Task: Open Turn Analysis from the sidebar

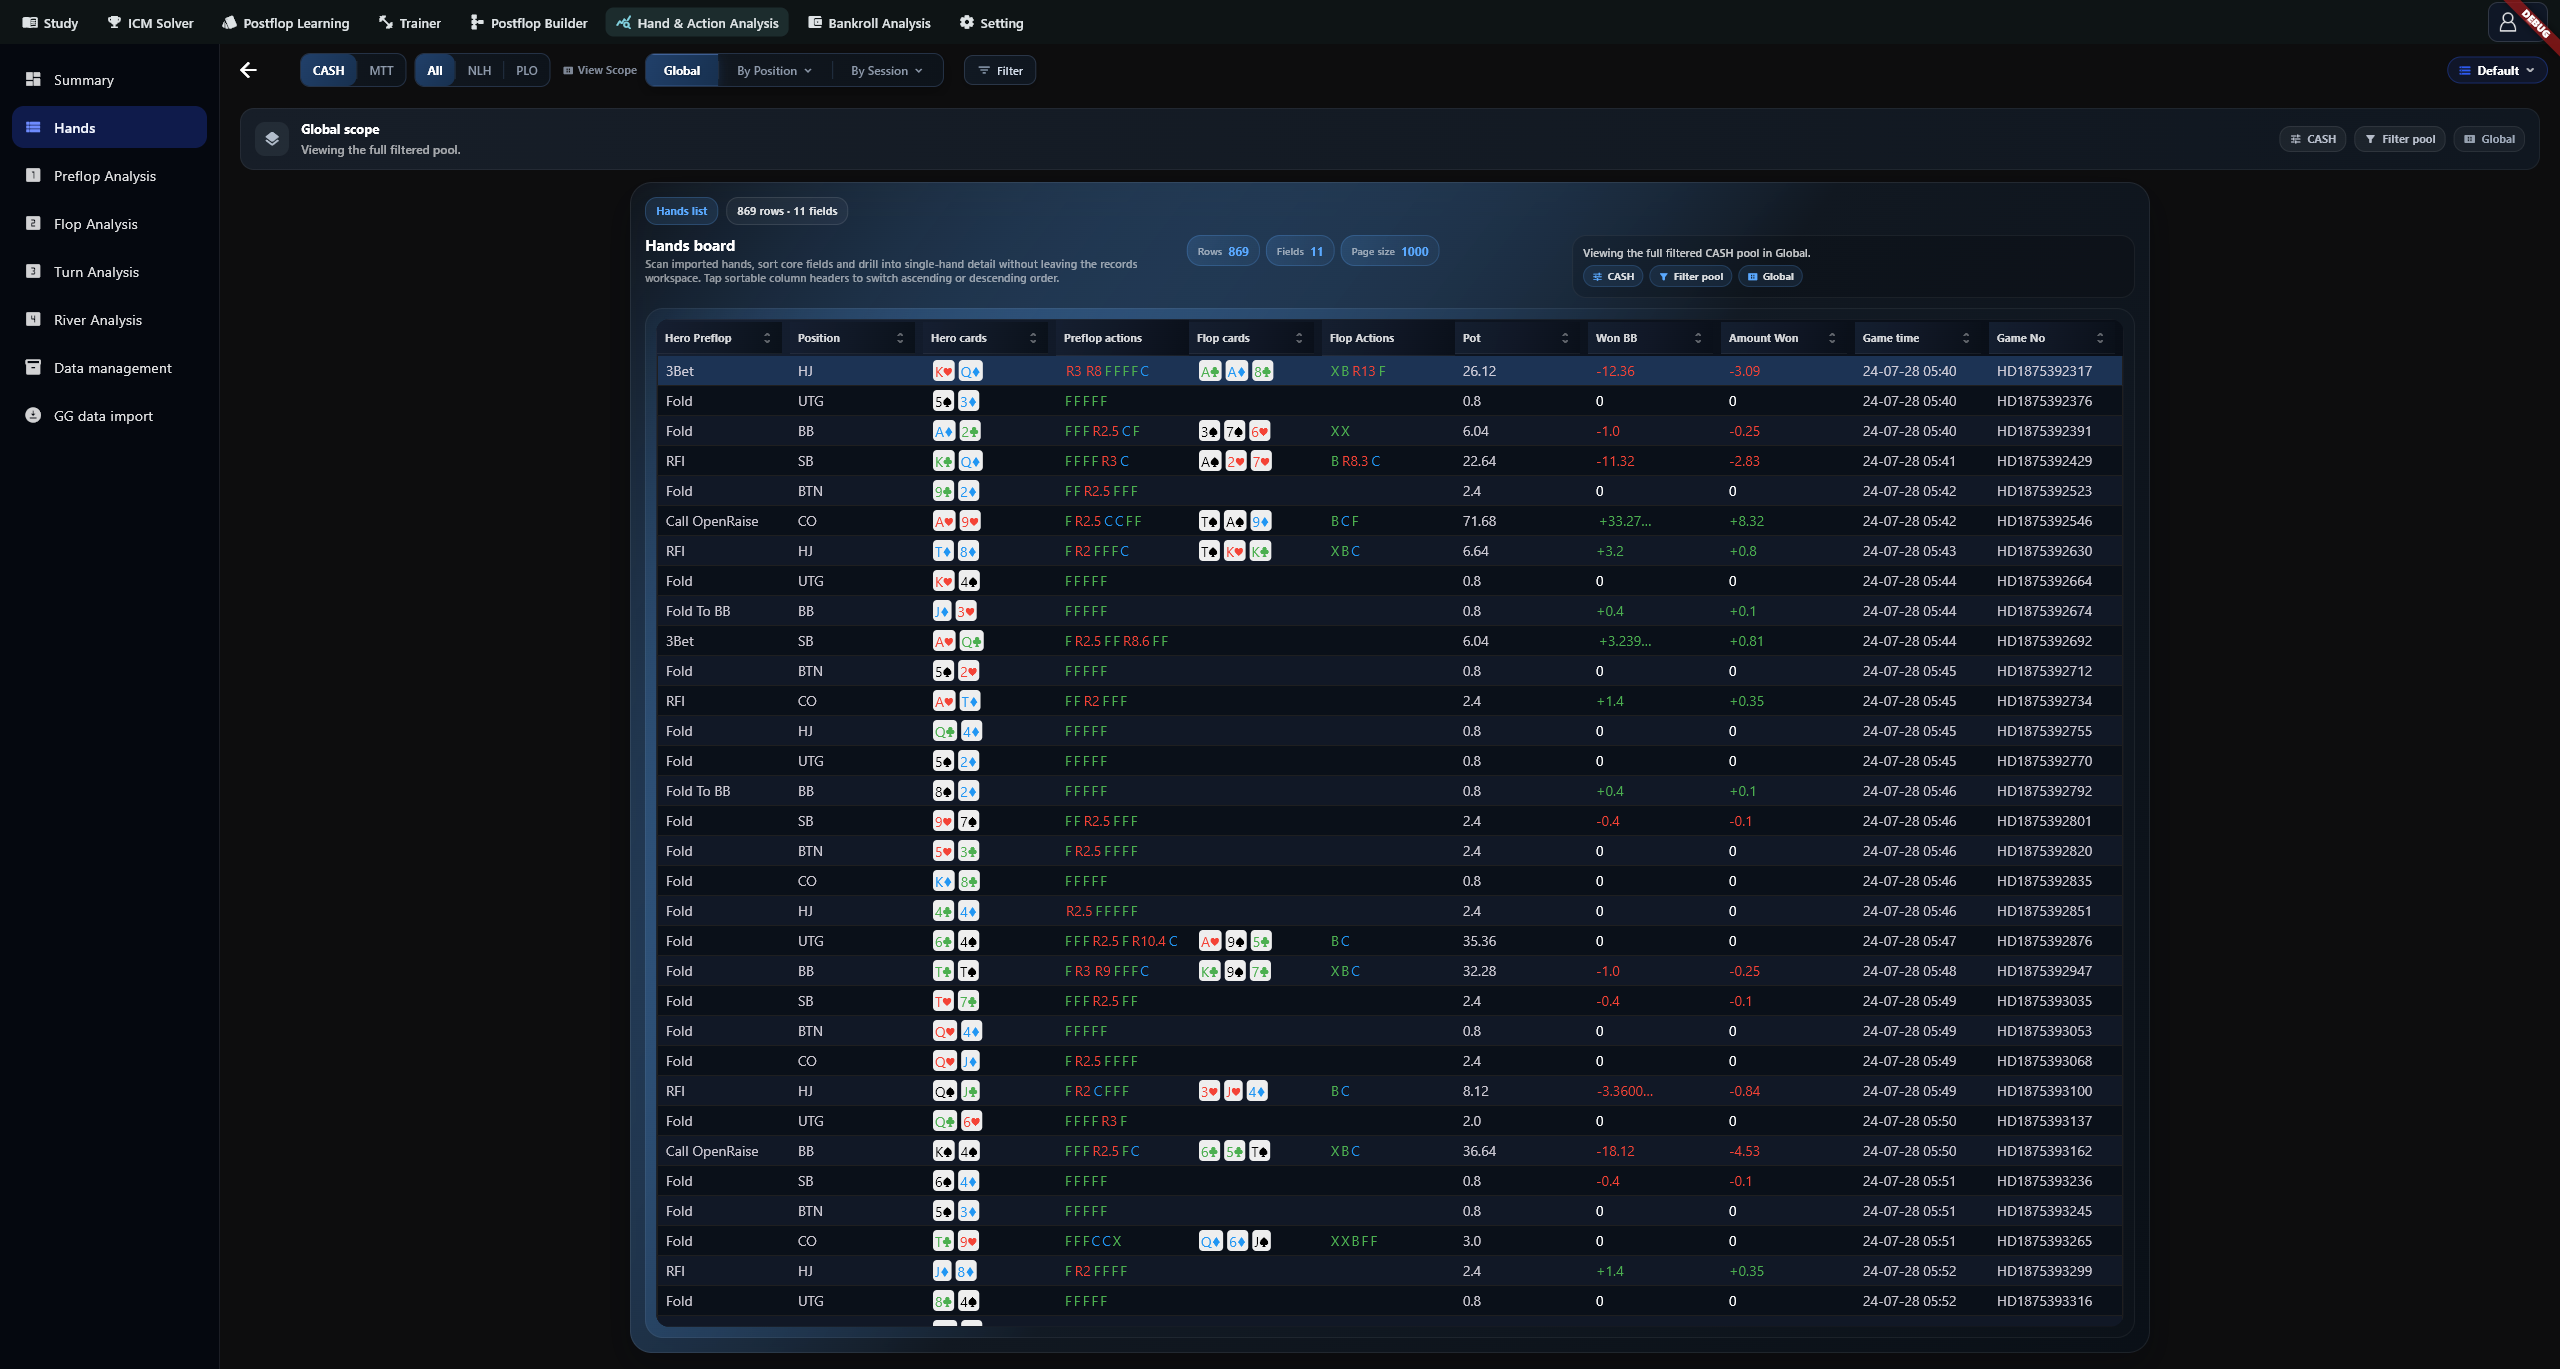Action: [x=109, y=272]
